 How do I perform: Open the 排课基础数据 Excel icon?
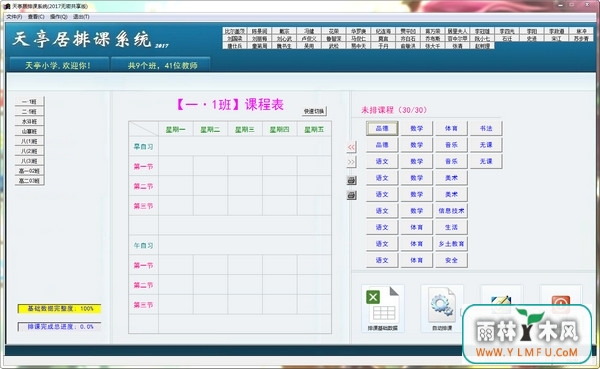tap(382, 309)
